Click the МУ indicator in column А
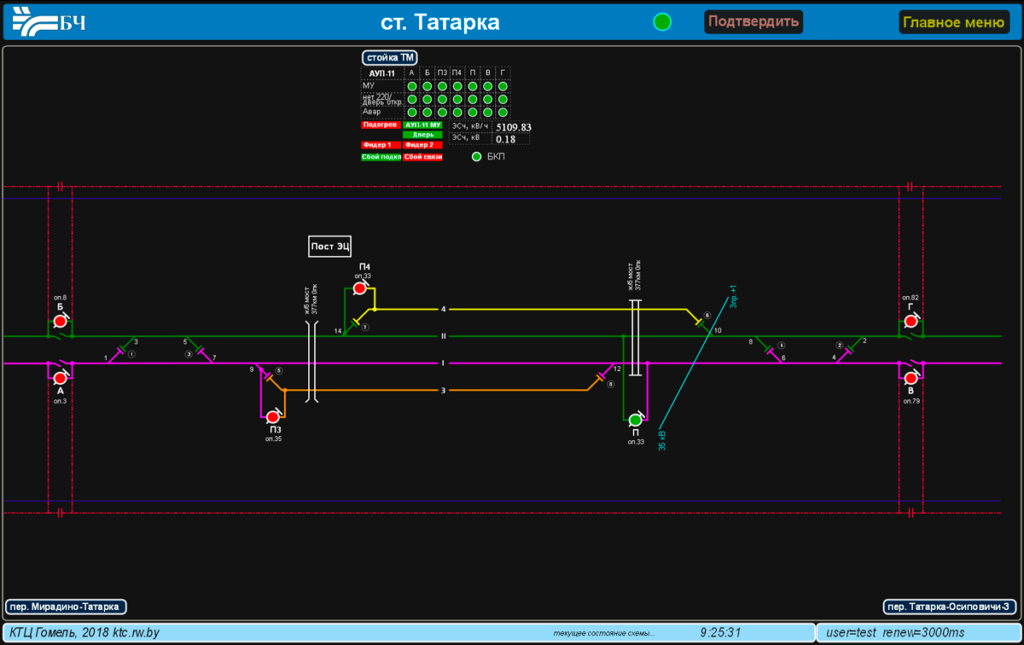 [412, 86]
